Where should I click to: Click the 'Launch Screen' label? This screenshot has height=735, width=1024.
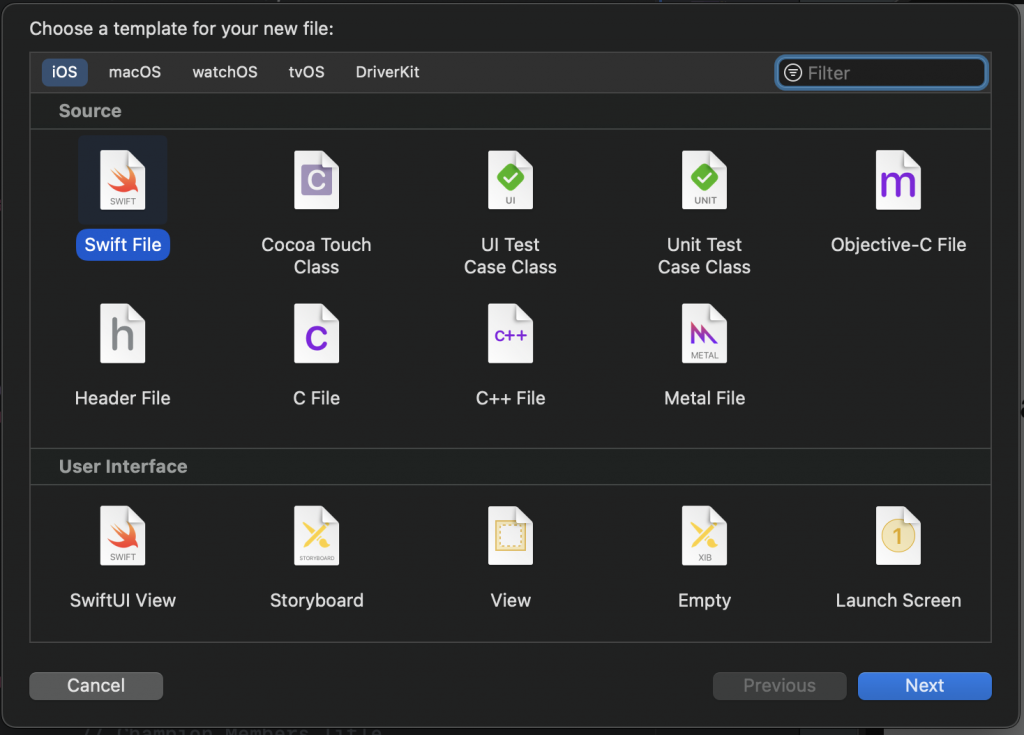899,600
